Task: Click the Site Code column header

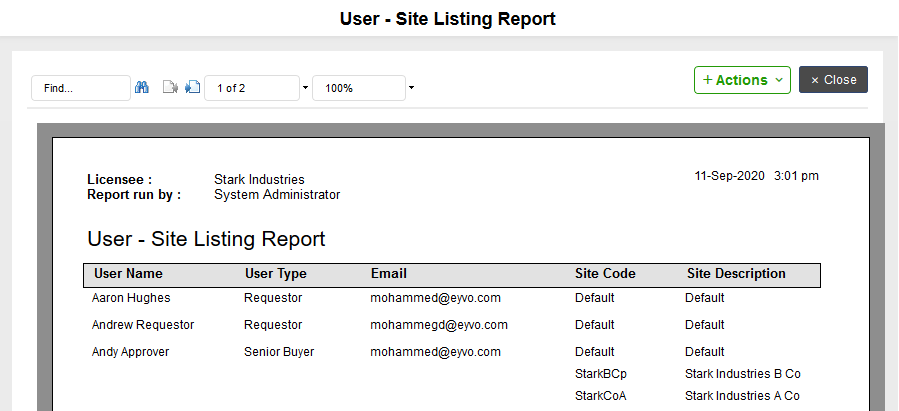Action: pos(605,273)
